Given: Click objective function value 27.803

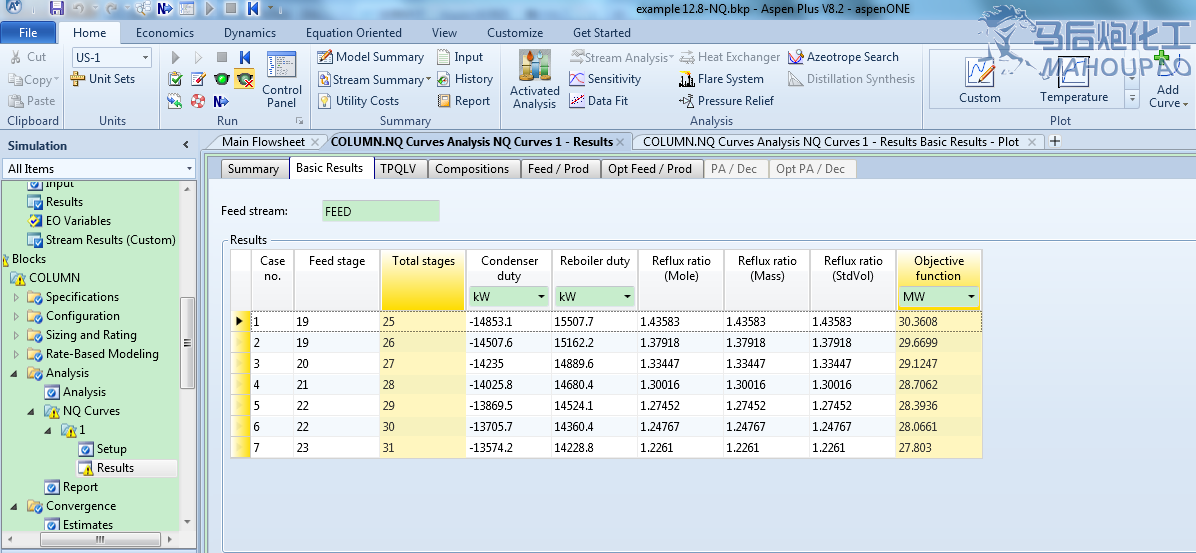Looking at the screenshot, I should pos(939,448).
